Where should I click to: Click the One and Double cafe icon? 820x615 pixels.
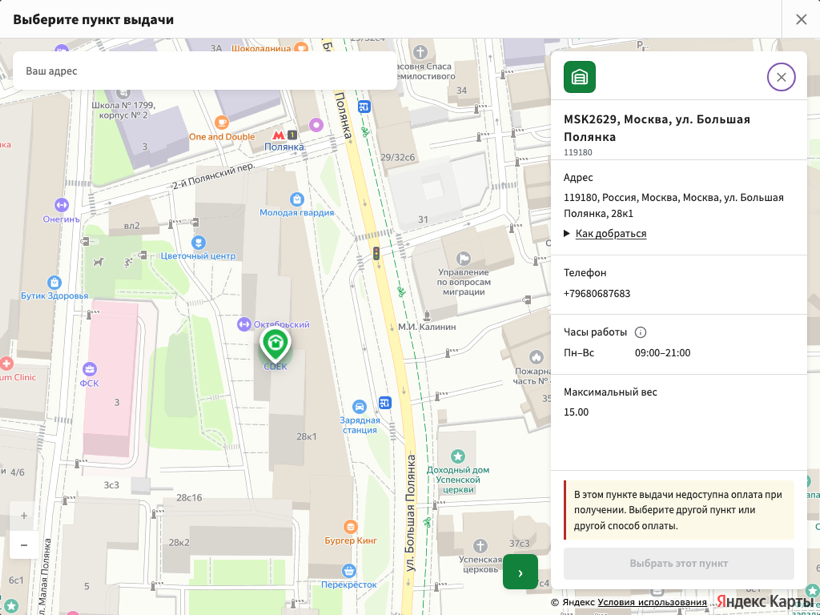pos(222,123)
